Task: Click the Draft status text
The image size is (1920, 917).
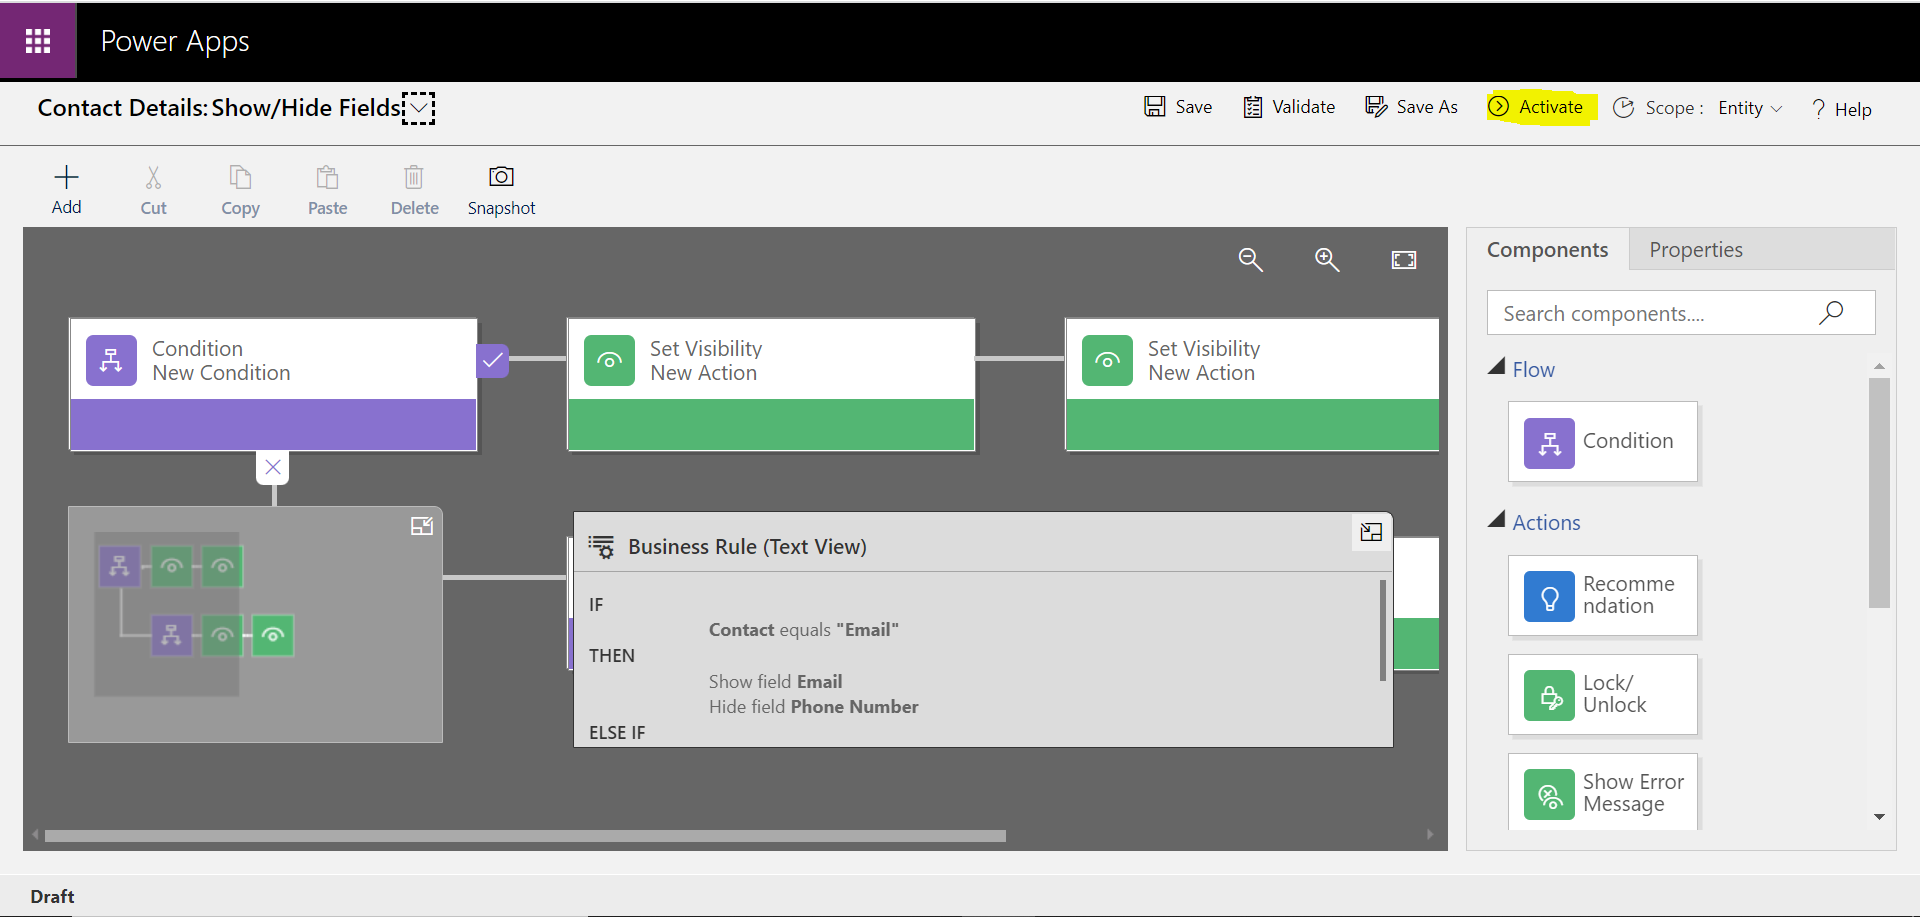Action: coord(52,897)
